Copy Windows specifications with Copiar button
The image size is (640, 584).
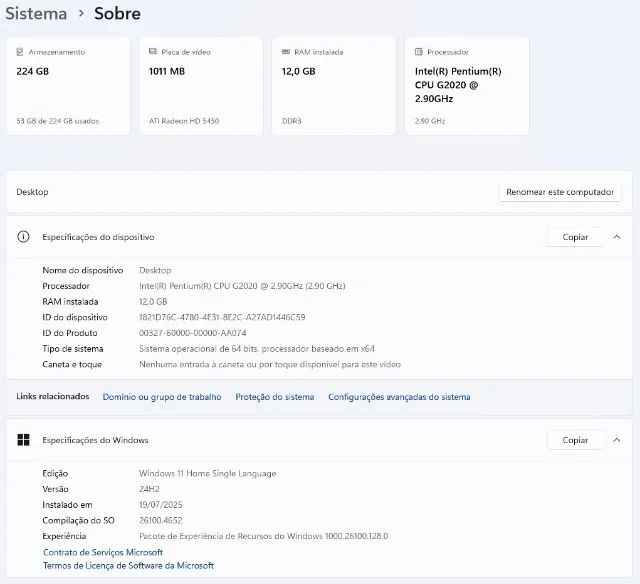[x=575, y=440]
